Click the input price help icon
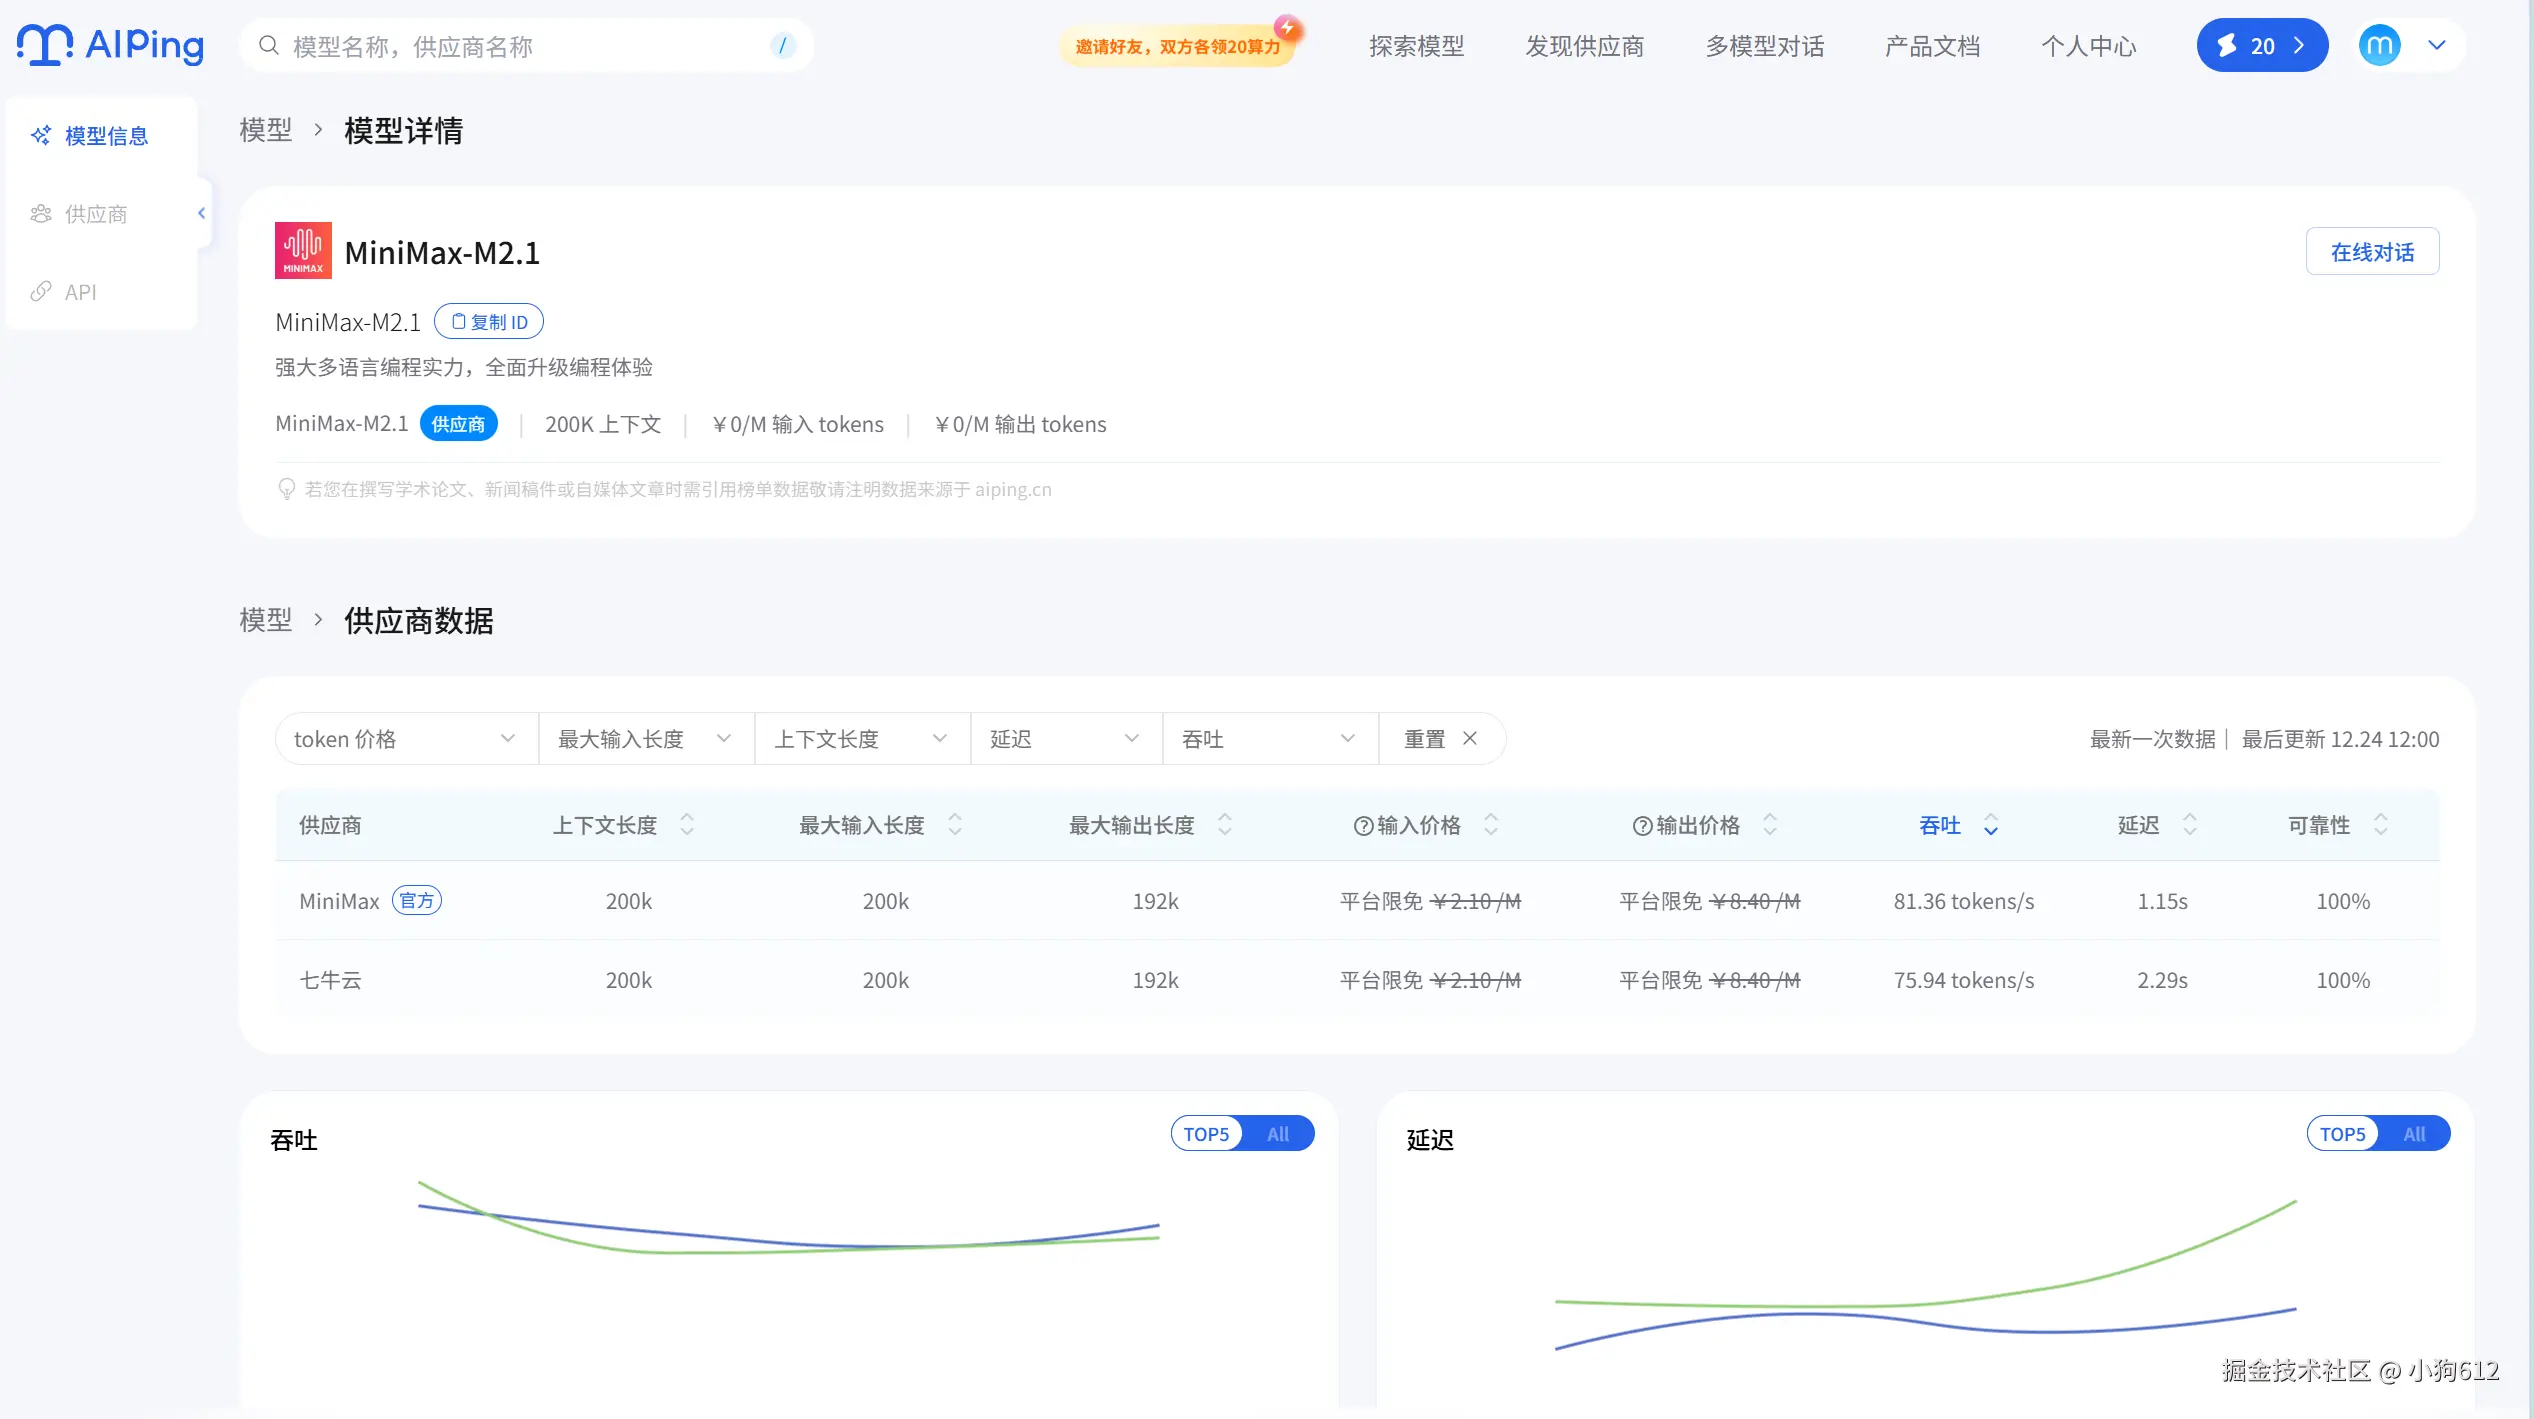2534x1419 pixels. coord(1362,826)
